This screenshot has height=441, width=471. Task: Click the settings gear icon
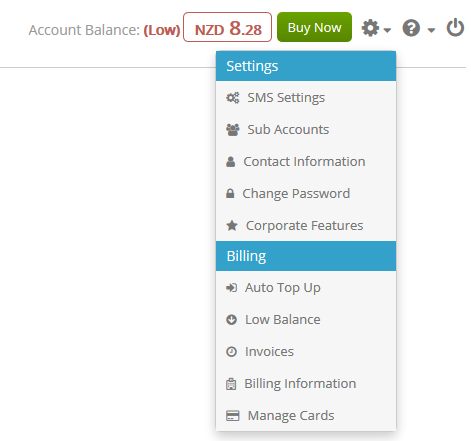coord(370,28)
